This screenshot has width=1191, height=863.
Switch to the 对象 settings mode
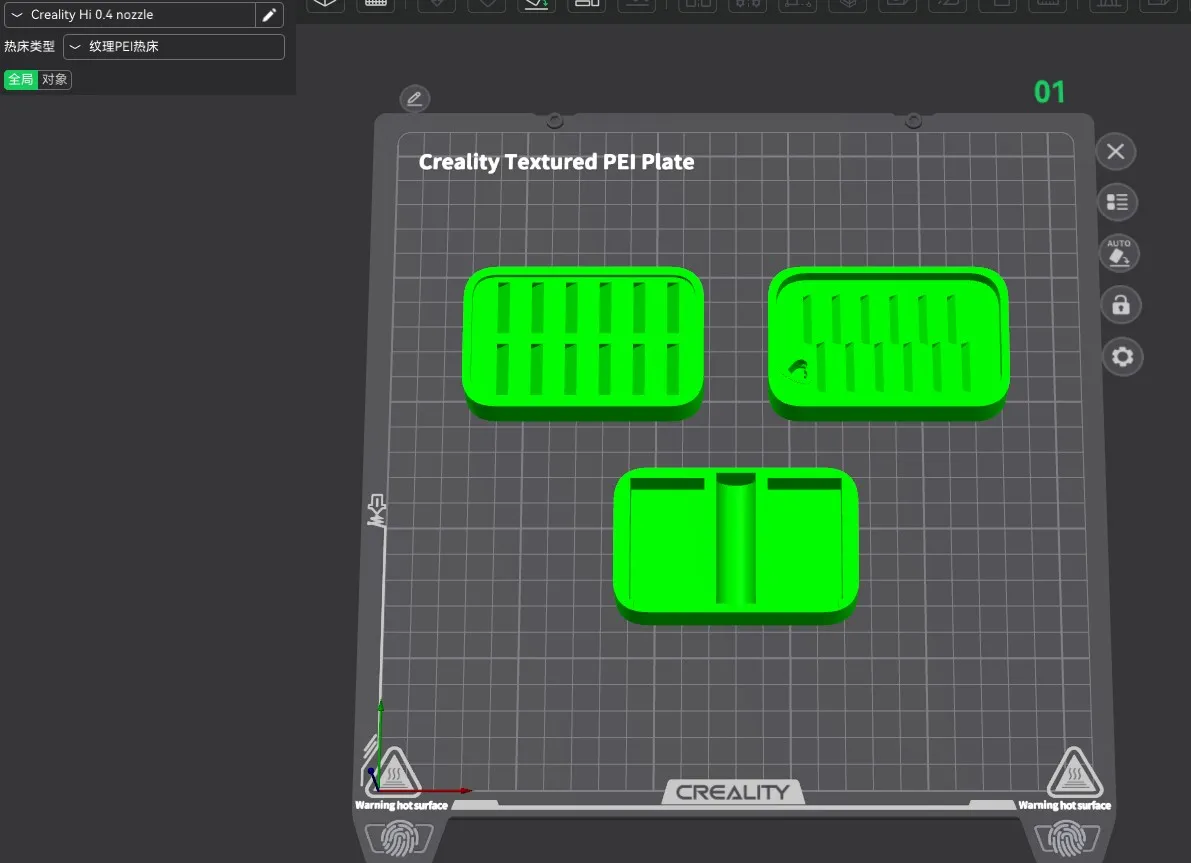click(55, 80)
